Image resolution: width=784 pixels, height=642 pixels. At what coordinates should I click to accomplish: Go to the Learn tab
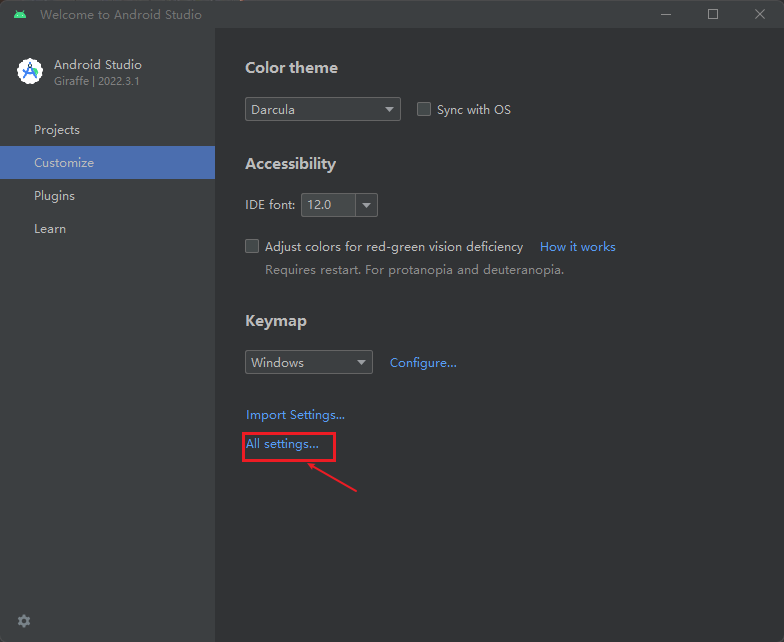[x=50, y=229]
